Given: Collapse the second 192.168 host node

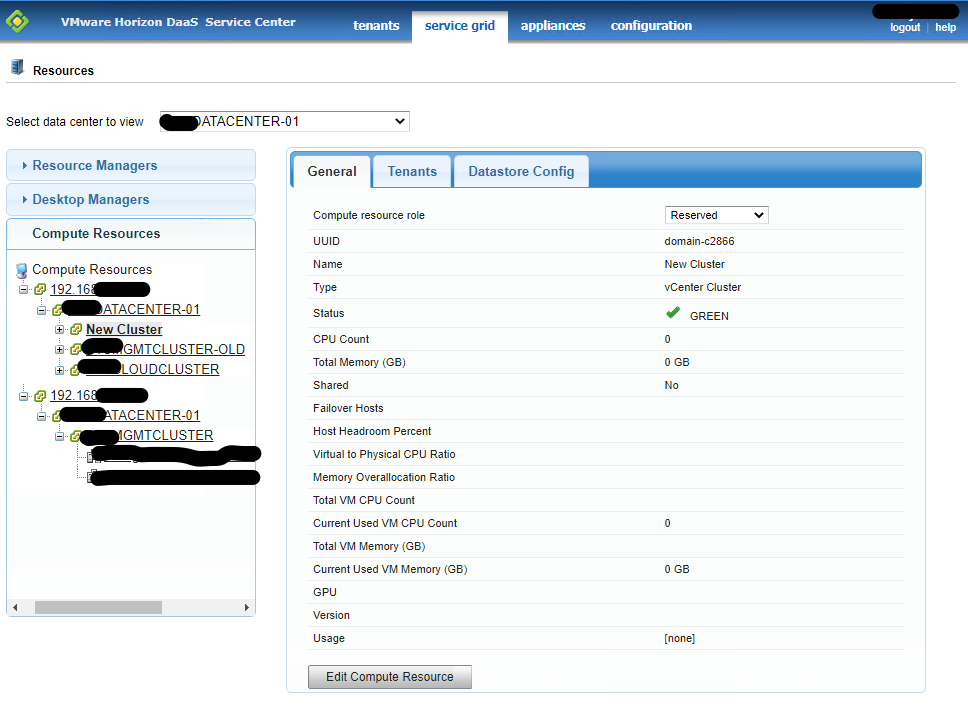Looking at the screenshot, I should point(23,395).
